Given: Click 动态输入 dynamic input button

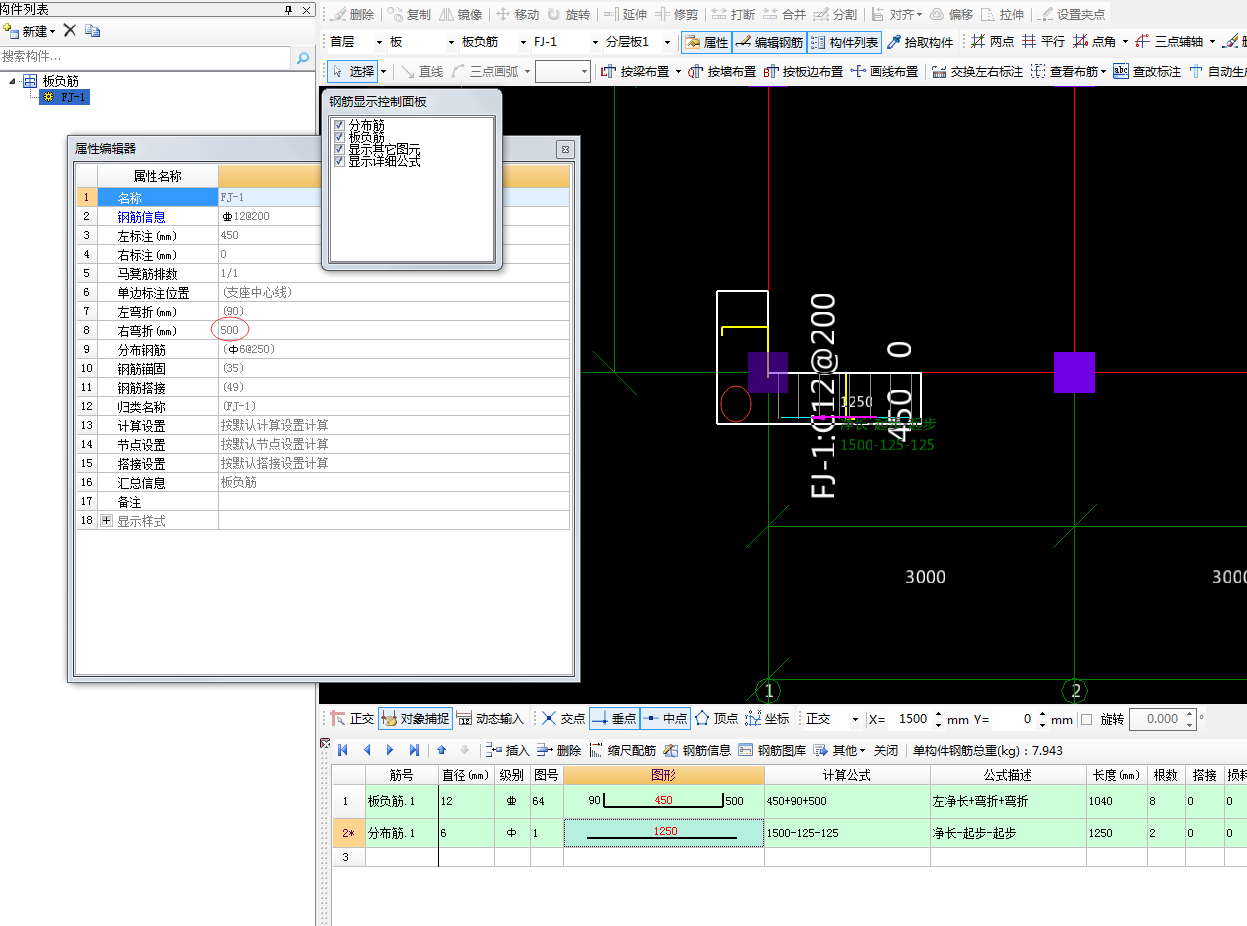Looking at the screenshot, I should 490,718.
